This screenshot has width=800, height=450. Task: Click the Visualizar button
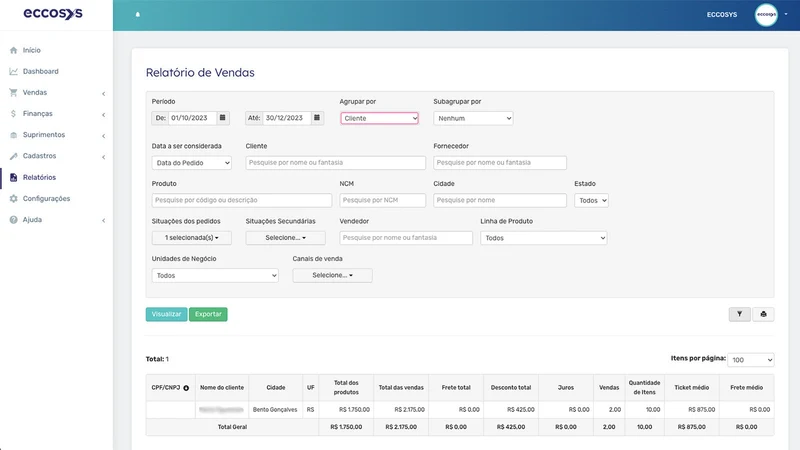166,314
